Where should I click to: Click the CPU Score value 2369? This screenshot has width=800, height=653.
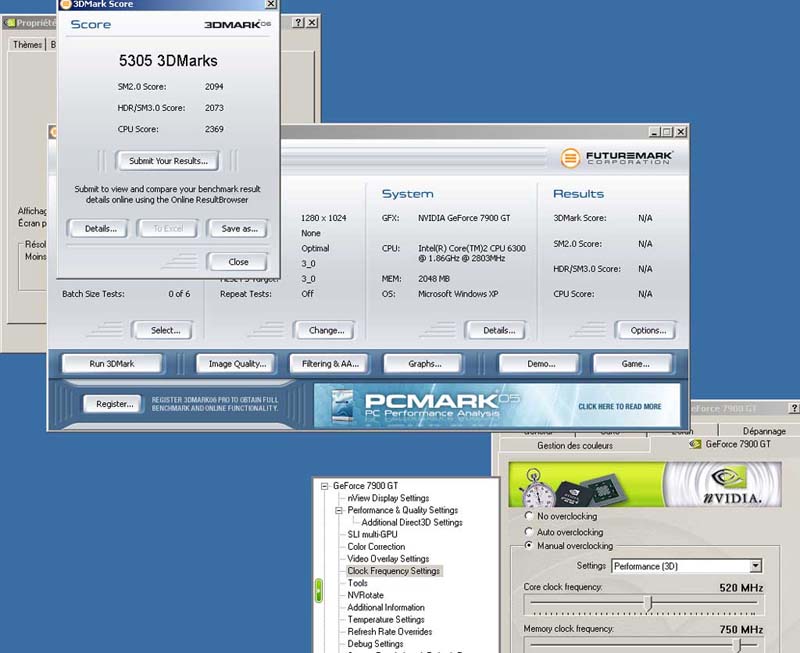214,130
